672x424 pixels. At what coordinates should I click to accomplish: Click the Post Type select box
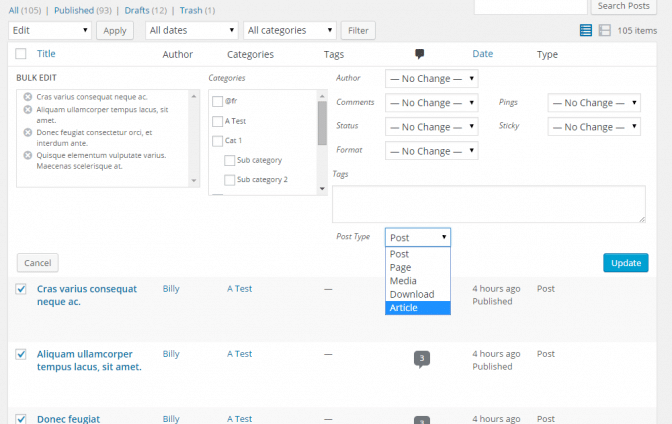click(x=418, y=238)
